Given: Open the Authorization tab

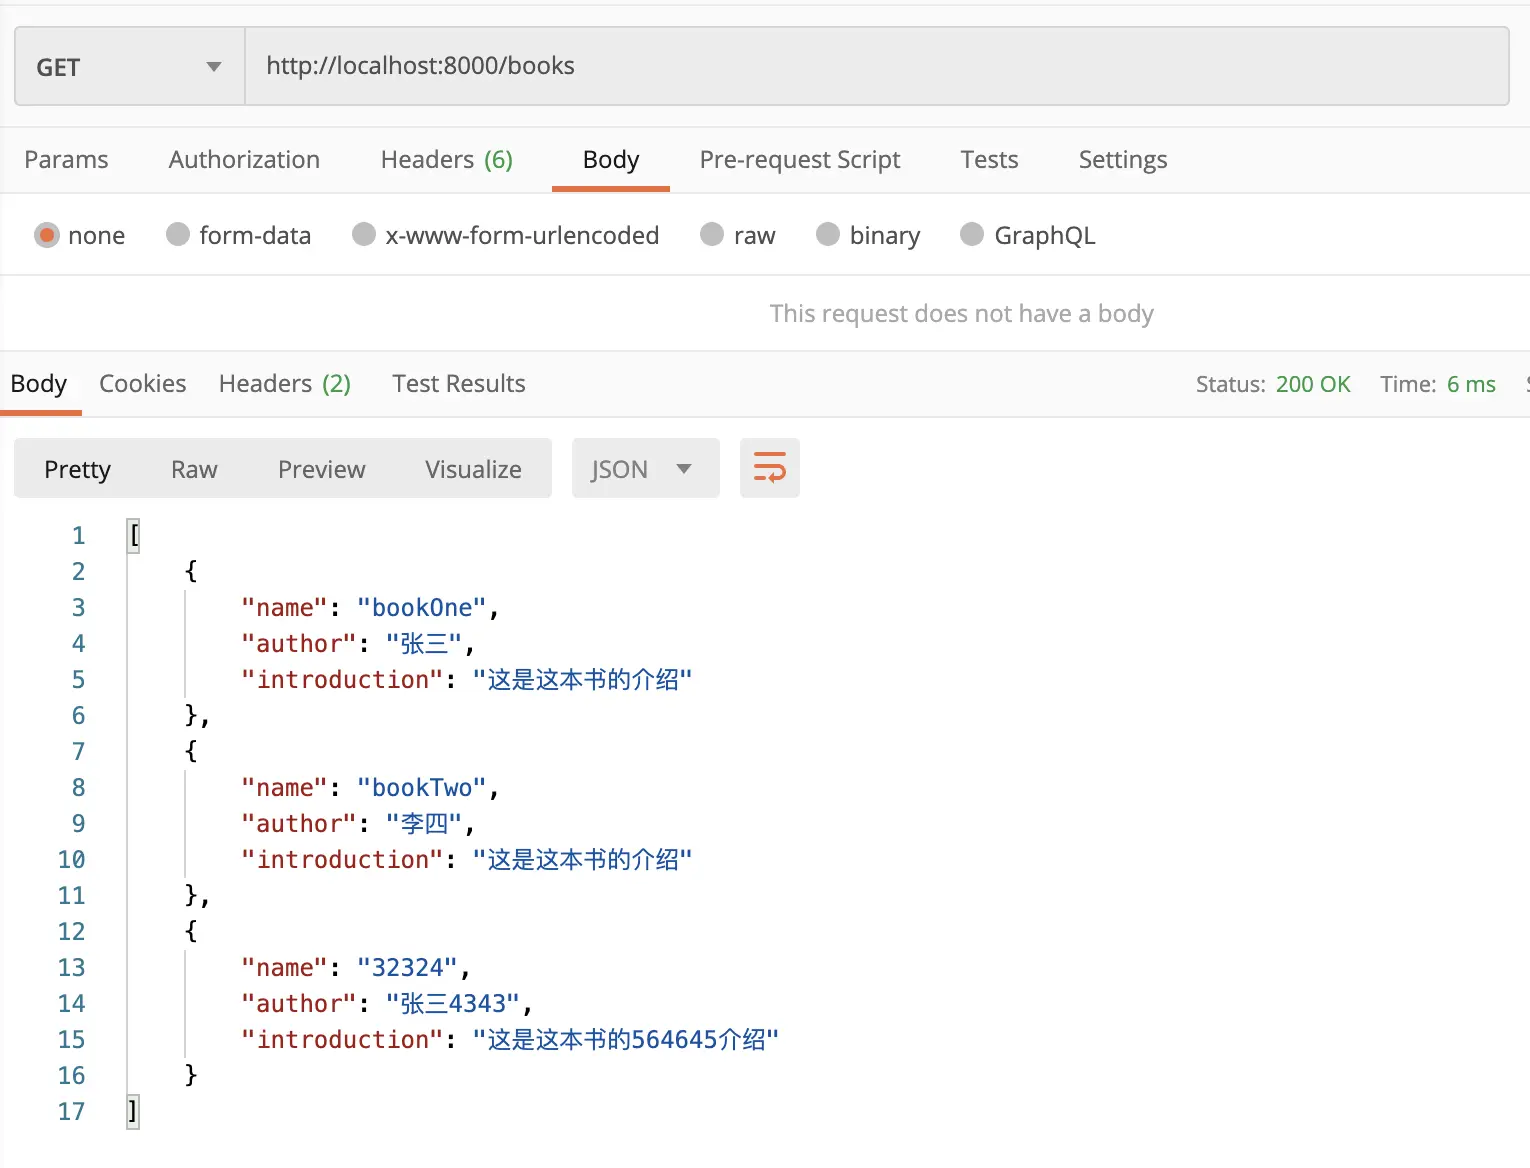Looking at the screenshot, I should [244, 160].
